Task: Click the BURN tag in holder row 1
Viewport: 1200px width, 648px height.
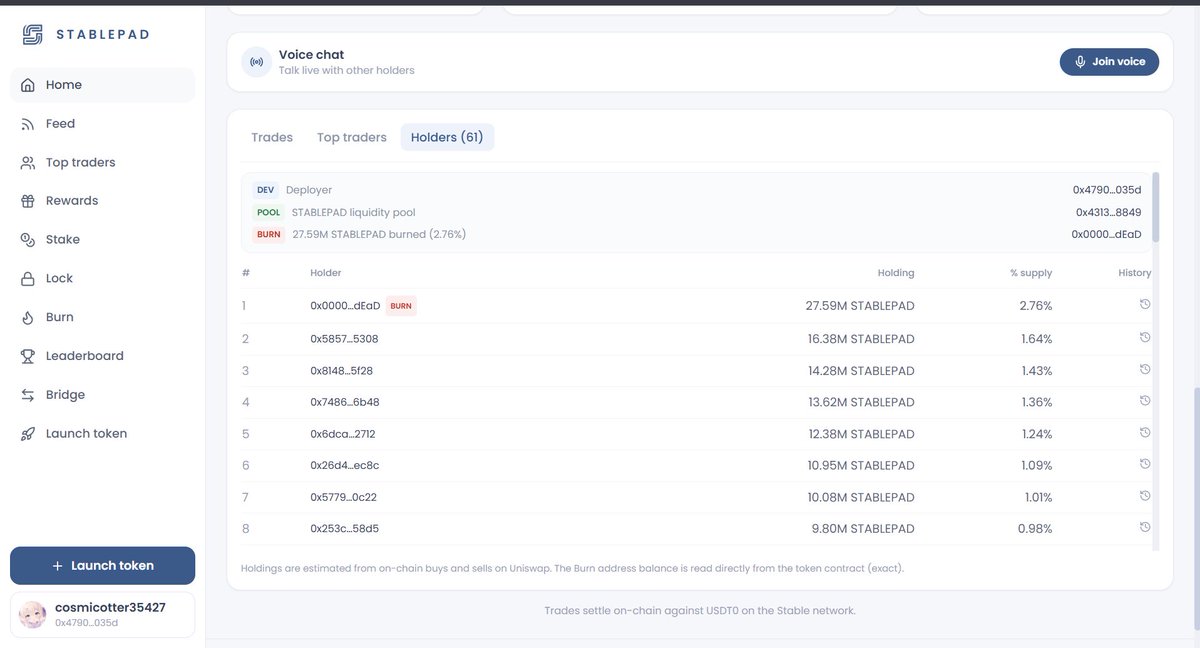Action: coord(400,306)
